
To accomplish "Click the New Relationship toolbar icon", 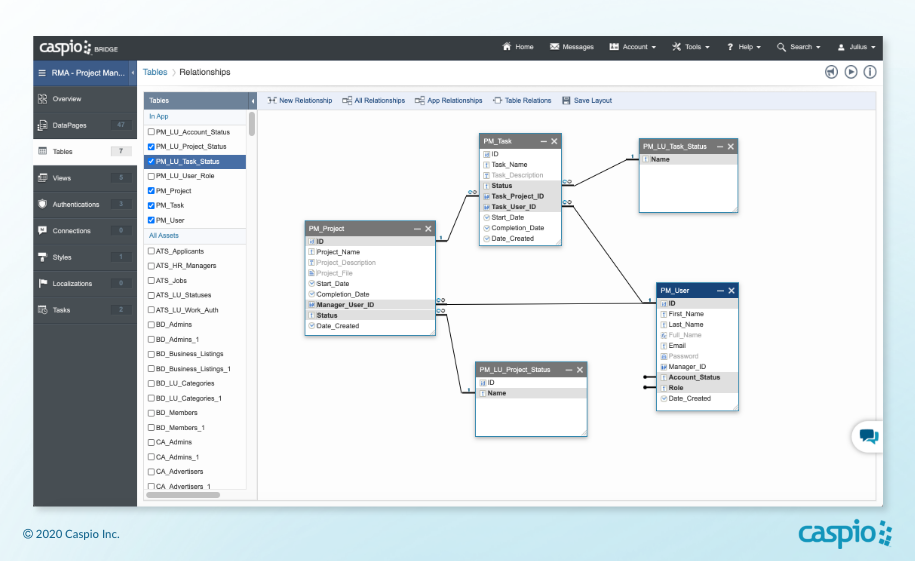I will tap(272, 101).
